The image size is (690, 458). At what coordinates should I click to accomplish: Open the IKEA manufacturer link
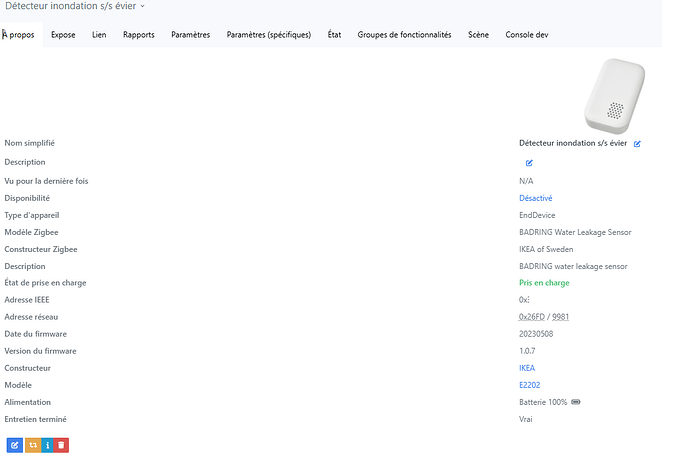pyautogui.click(x=526, y=368)
